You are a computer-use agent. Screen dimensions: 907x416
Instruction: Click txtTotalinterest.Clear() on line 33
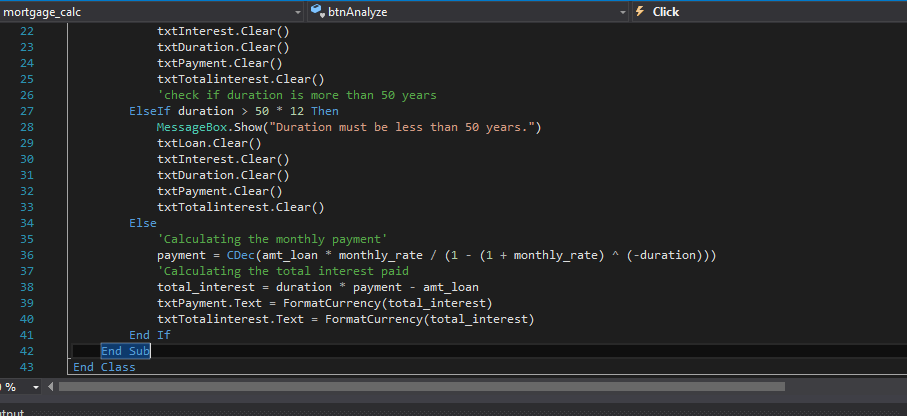coord(241,207)
